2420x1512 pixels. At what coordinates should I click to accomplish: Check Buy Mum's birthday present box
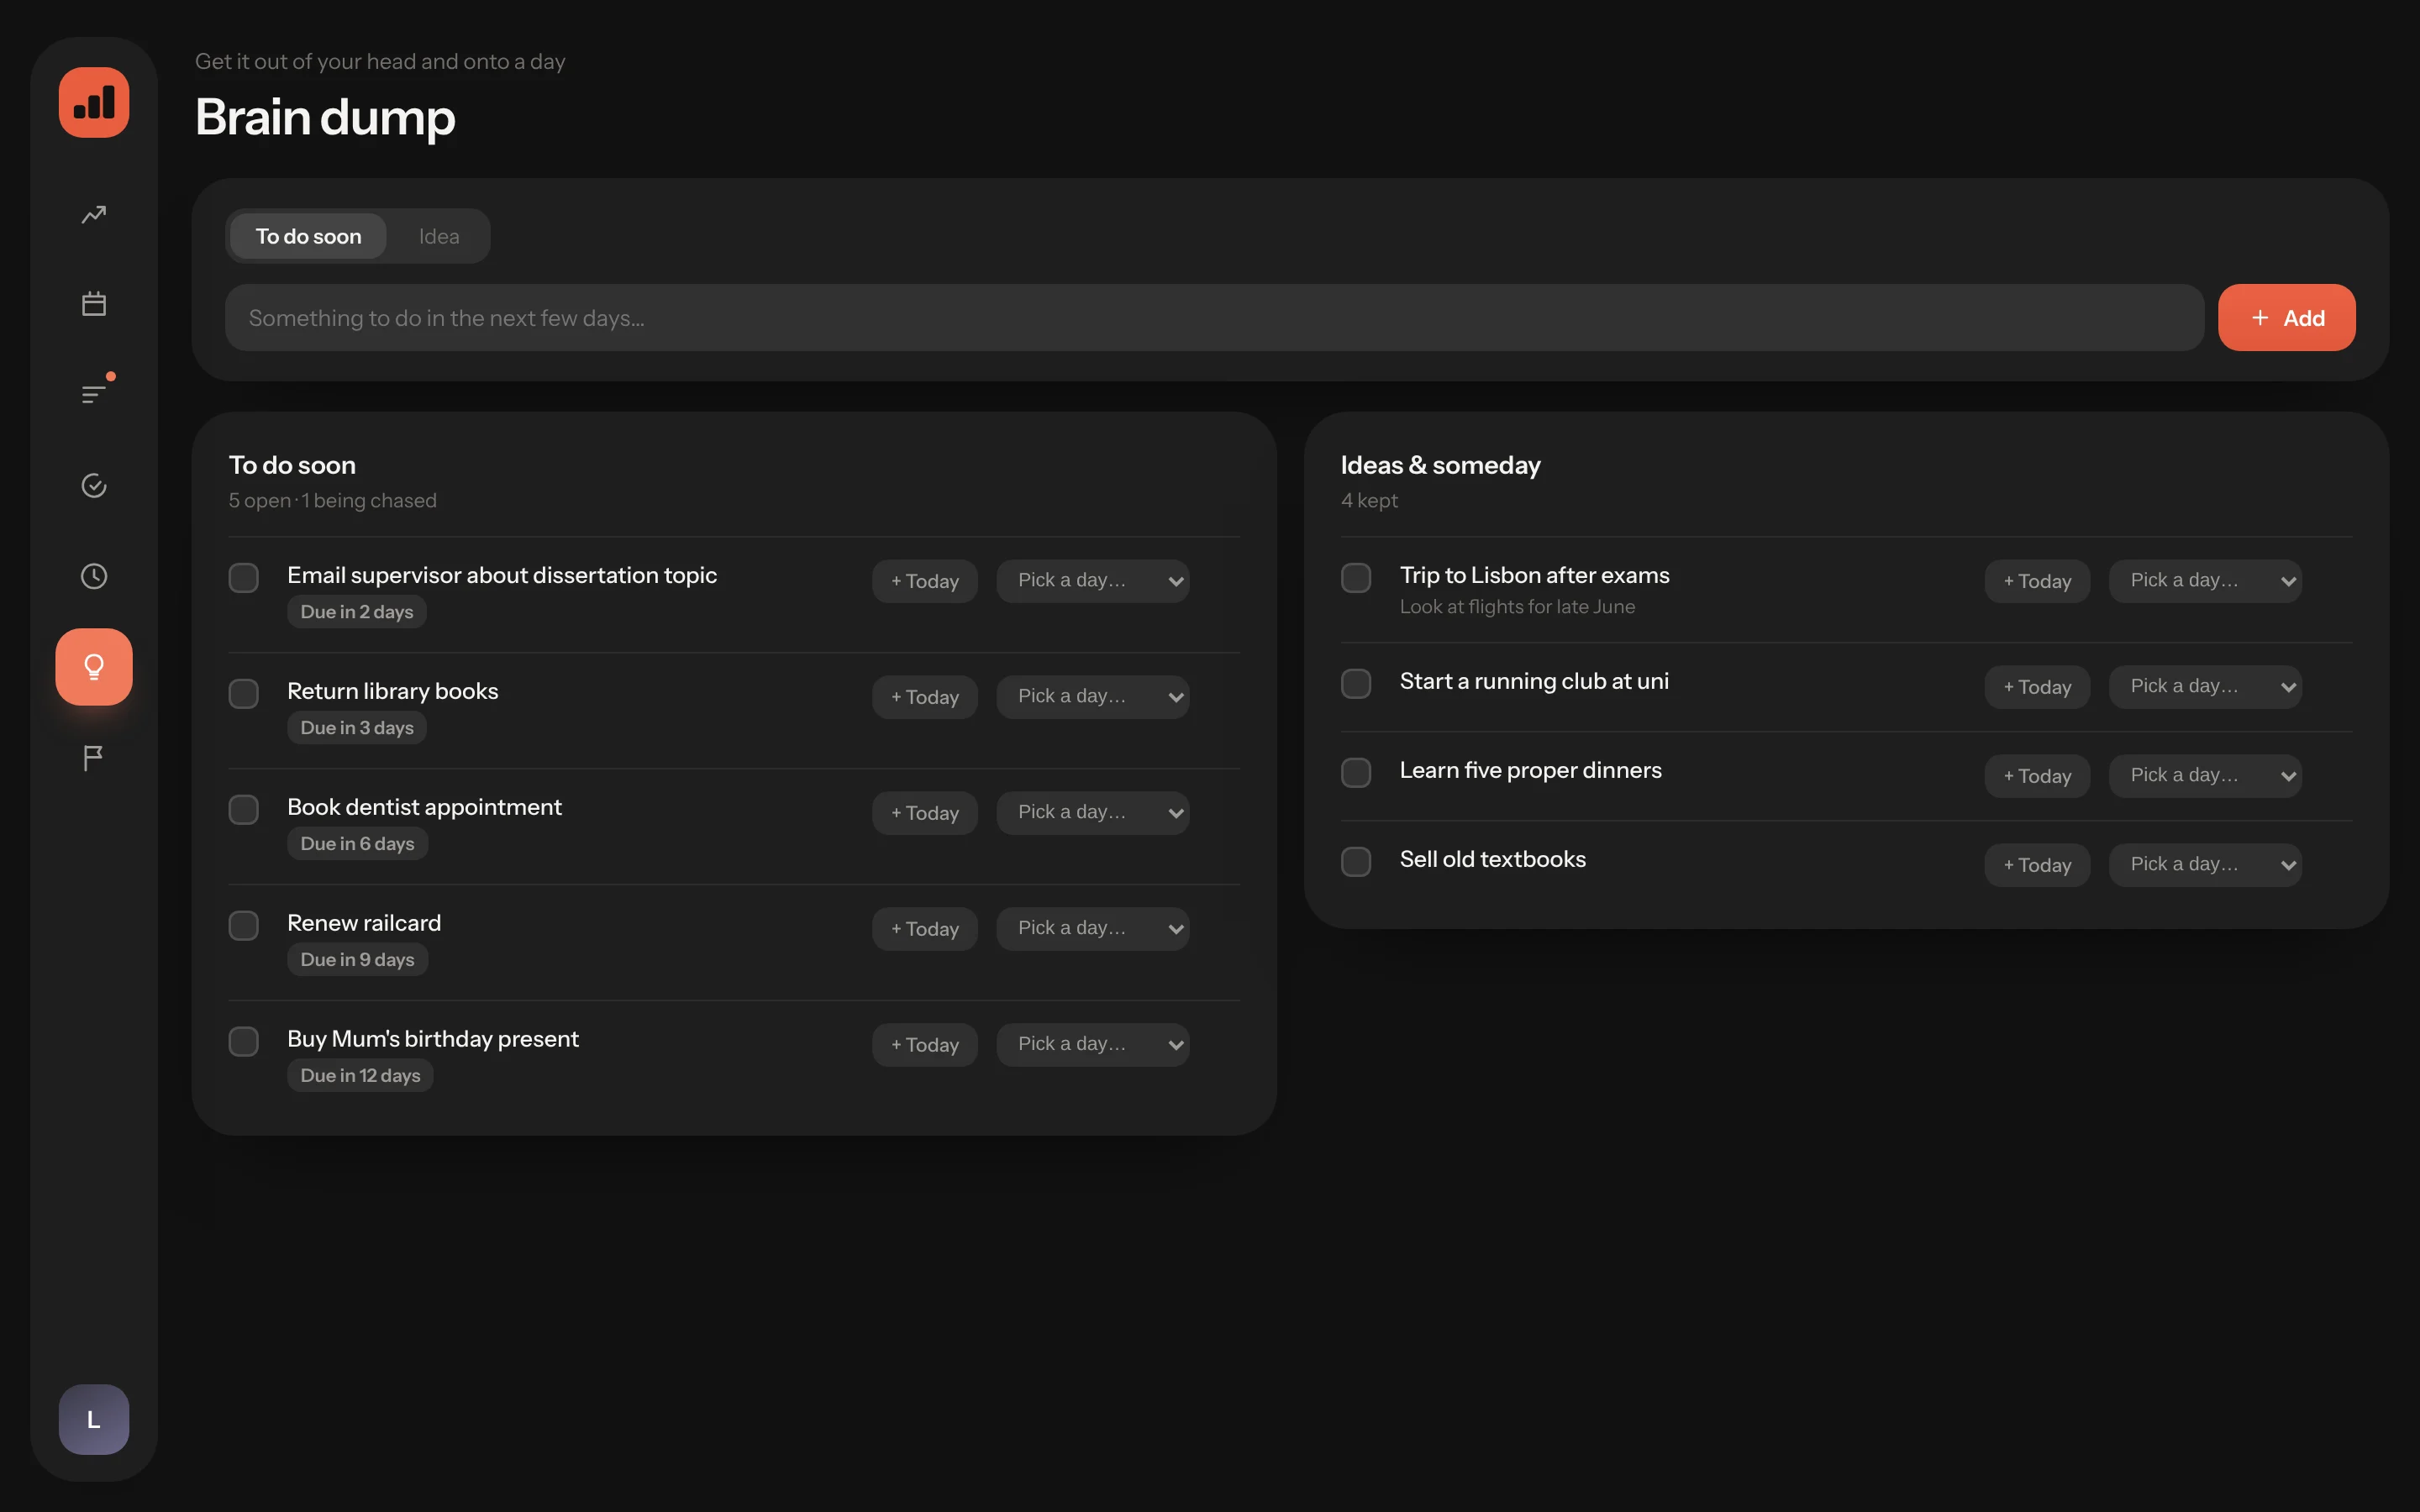click(244, 1042)
